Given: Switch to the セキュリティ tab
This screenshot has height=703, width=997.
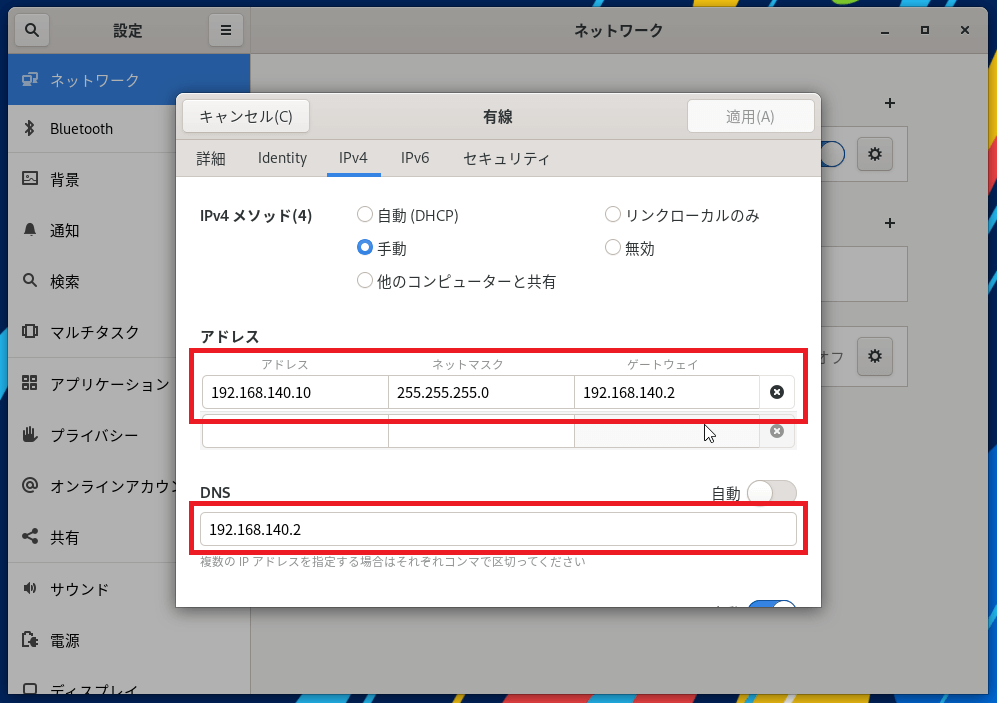Looking at the screenshot, I should [x=506, y=158].
